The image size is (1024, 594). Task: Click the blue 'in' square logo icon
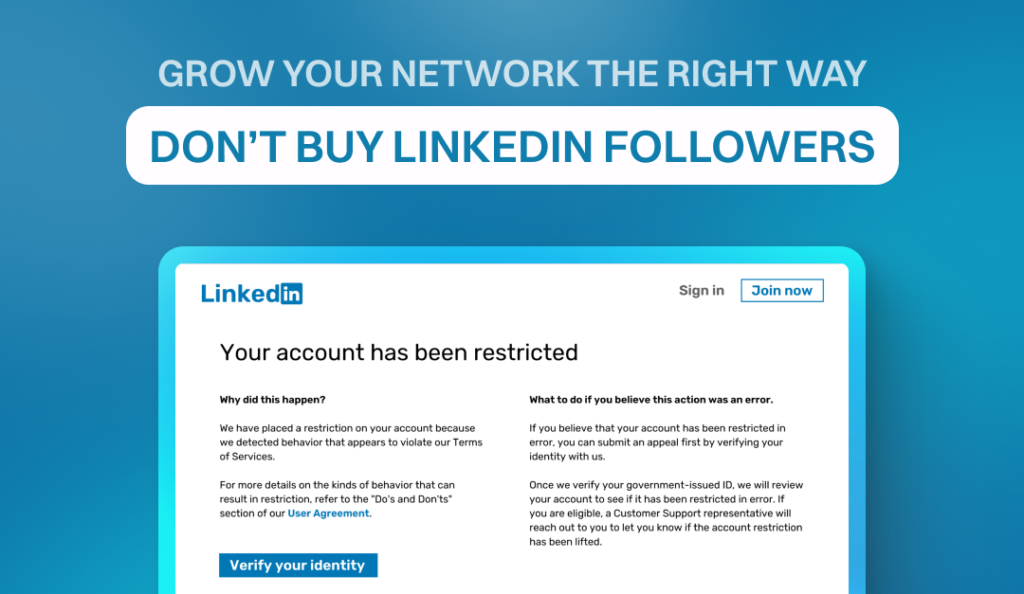pyautogui.click(x=291, y=293)
